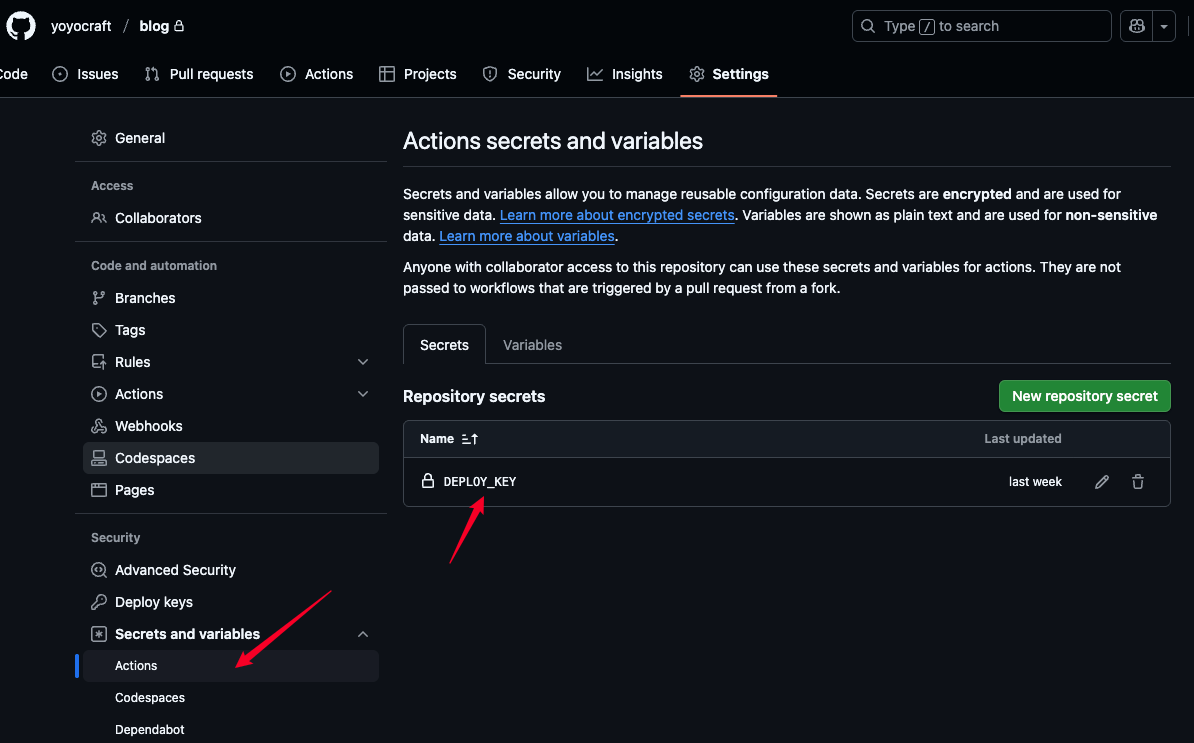Open Tags settings page
Viewport: 1194px width, 743px height.
point(231,330)
